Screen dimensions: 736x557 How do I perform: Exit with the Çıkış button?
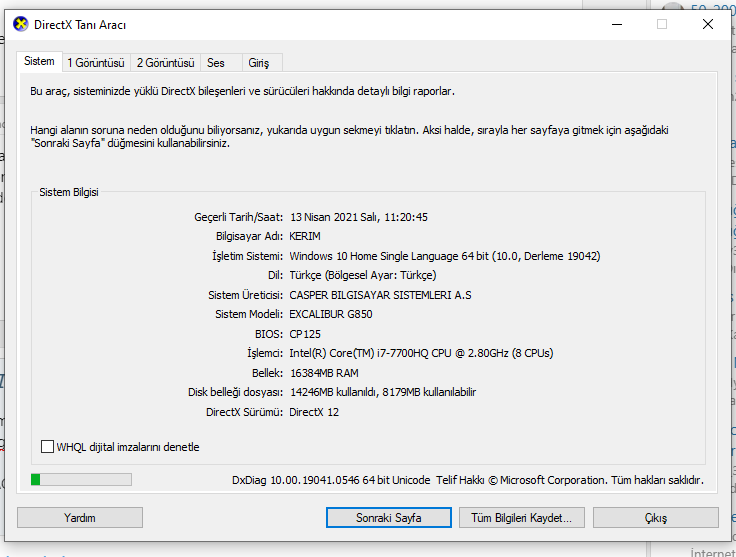click(x=656, y=518)
